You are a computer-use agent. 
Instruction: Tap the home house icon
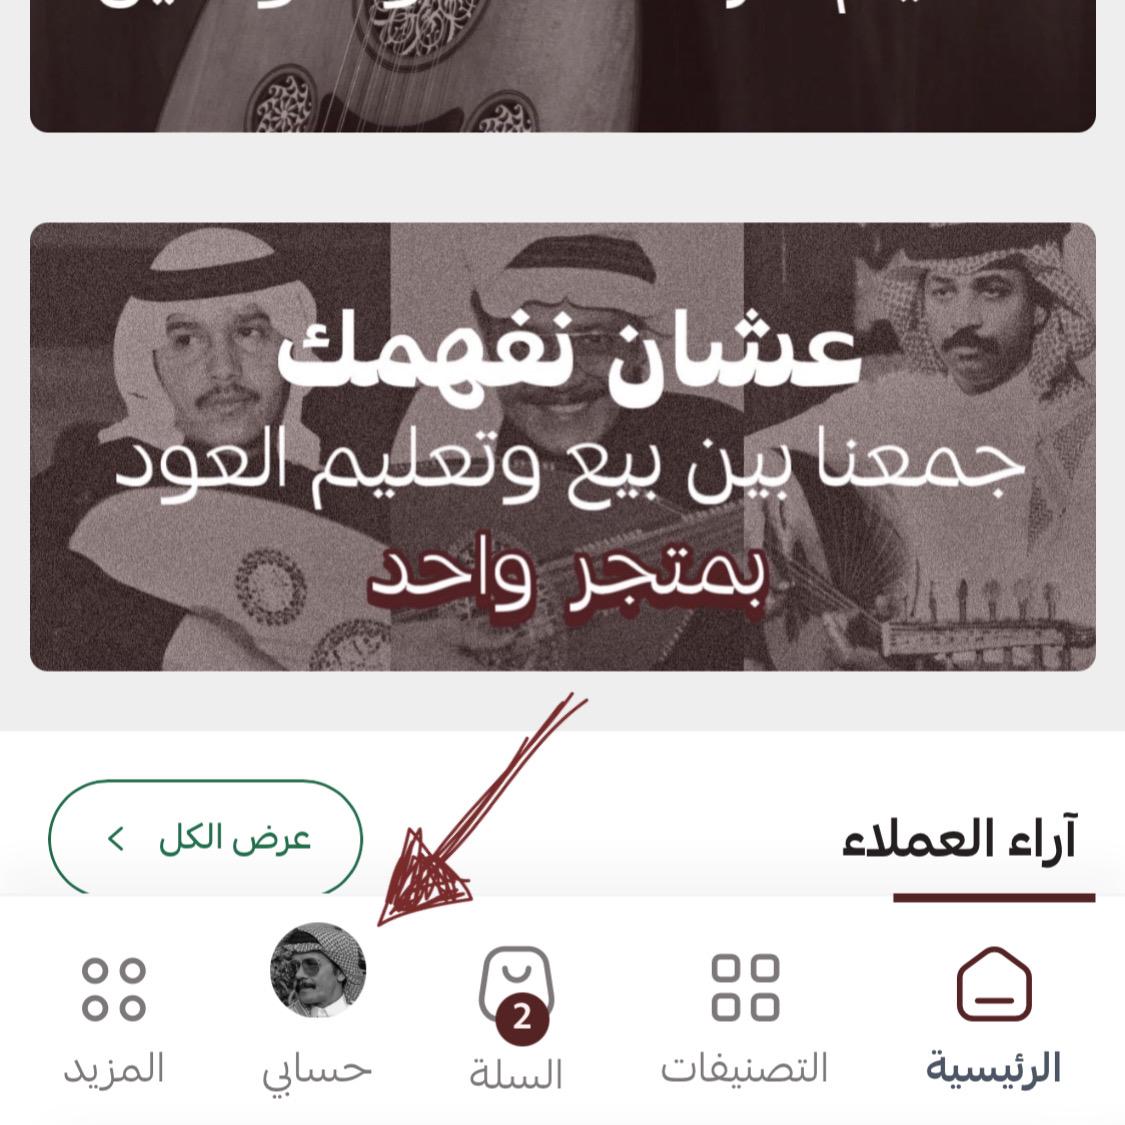(x=994, y=984)
